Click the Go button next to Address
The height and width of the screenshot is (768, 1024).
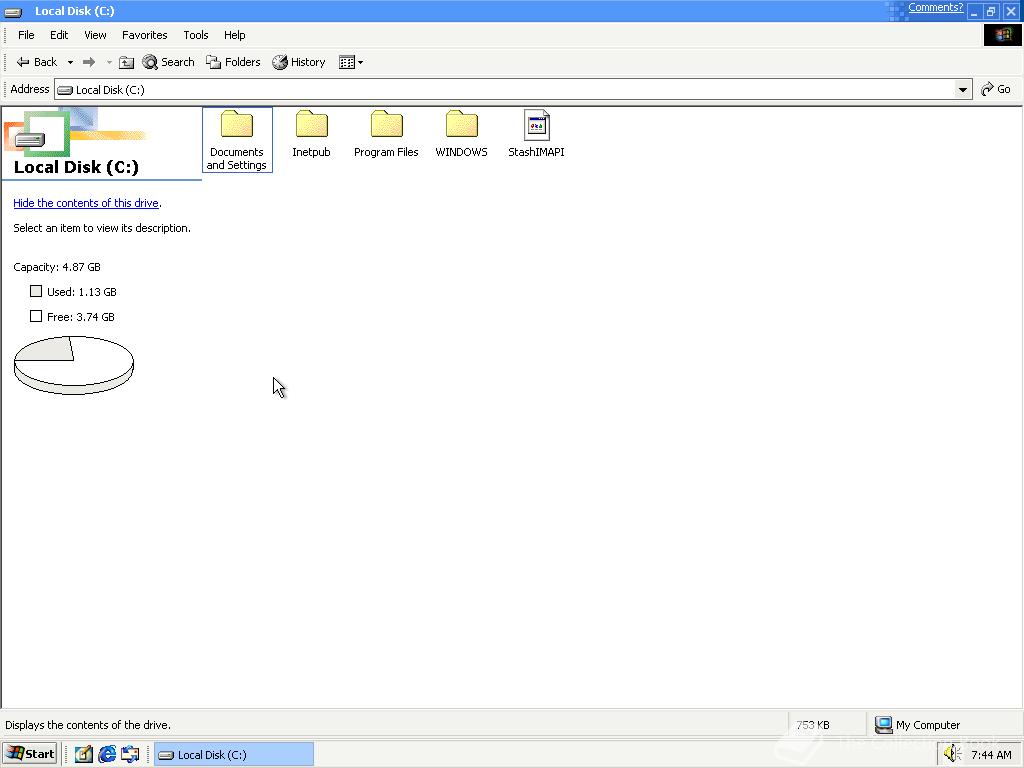[x=996, y=89]
